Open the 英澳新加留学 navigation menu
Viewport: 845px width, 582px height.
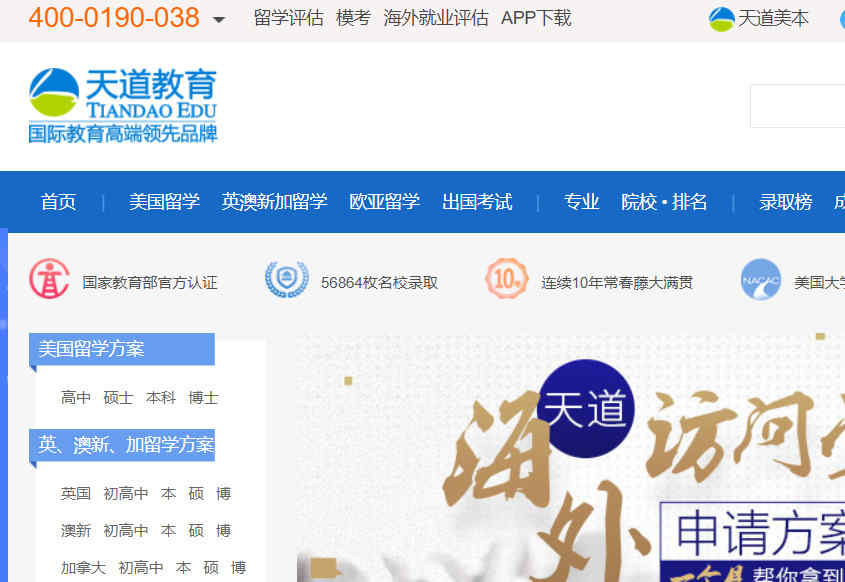[x=274, y=202]
